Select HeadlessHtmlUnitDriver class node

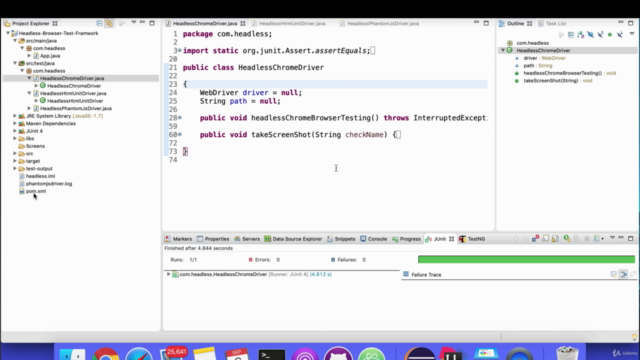pos(75,101)
